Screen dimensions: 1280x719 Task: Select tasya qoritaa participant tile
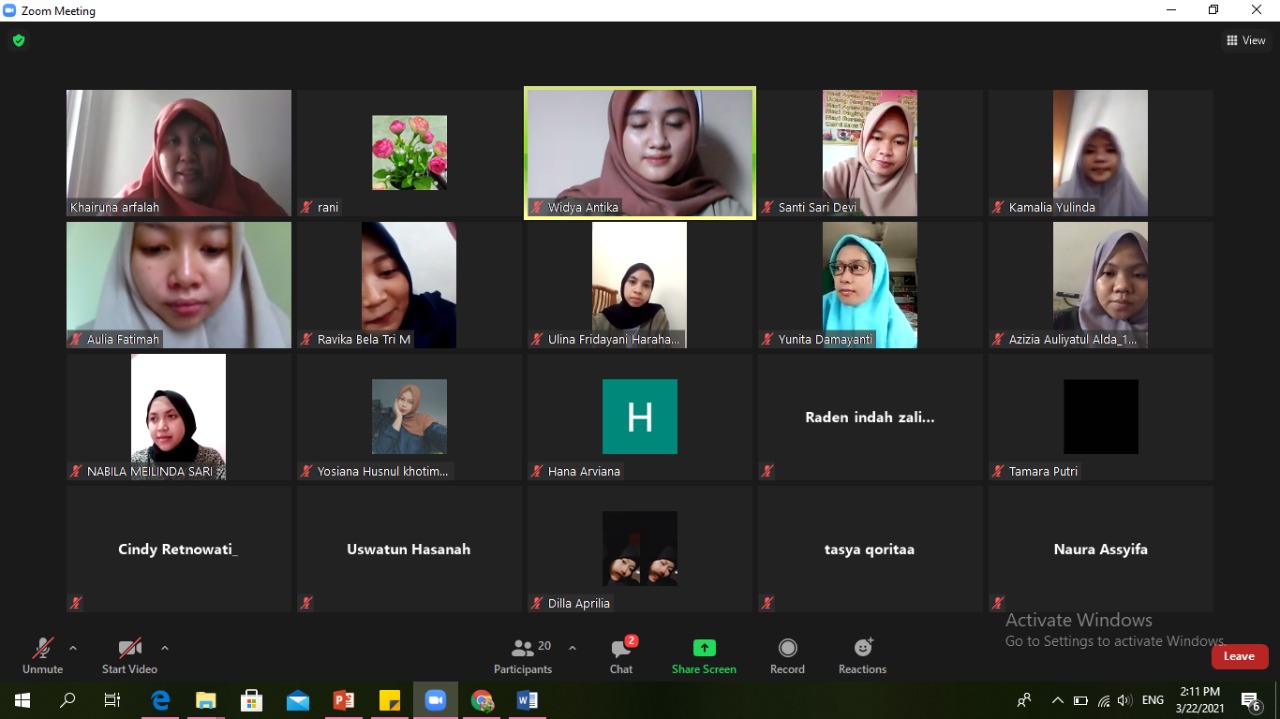[x=870, y=549]
